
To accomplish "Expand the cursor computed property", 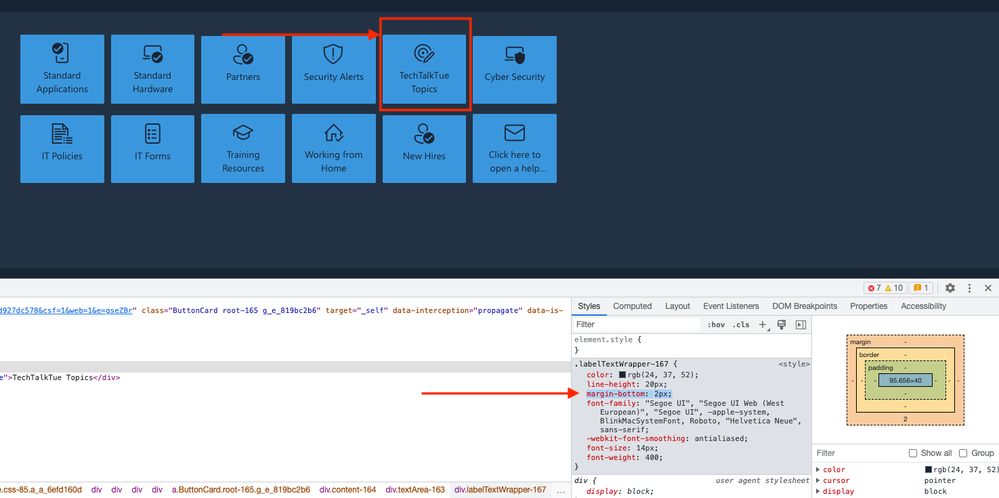I will coord(818,480).
